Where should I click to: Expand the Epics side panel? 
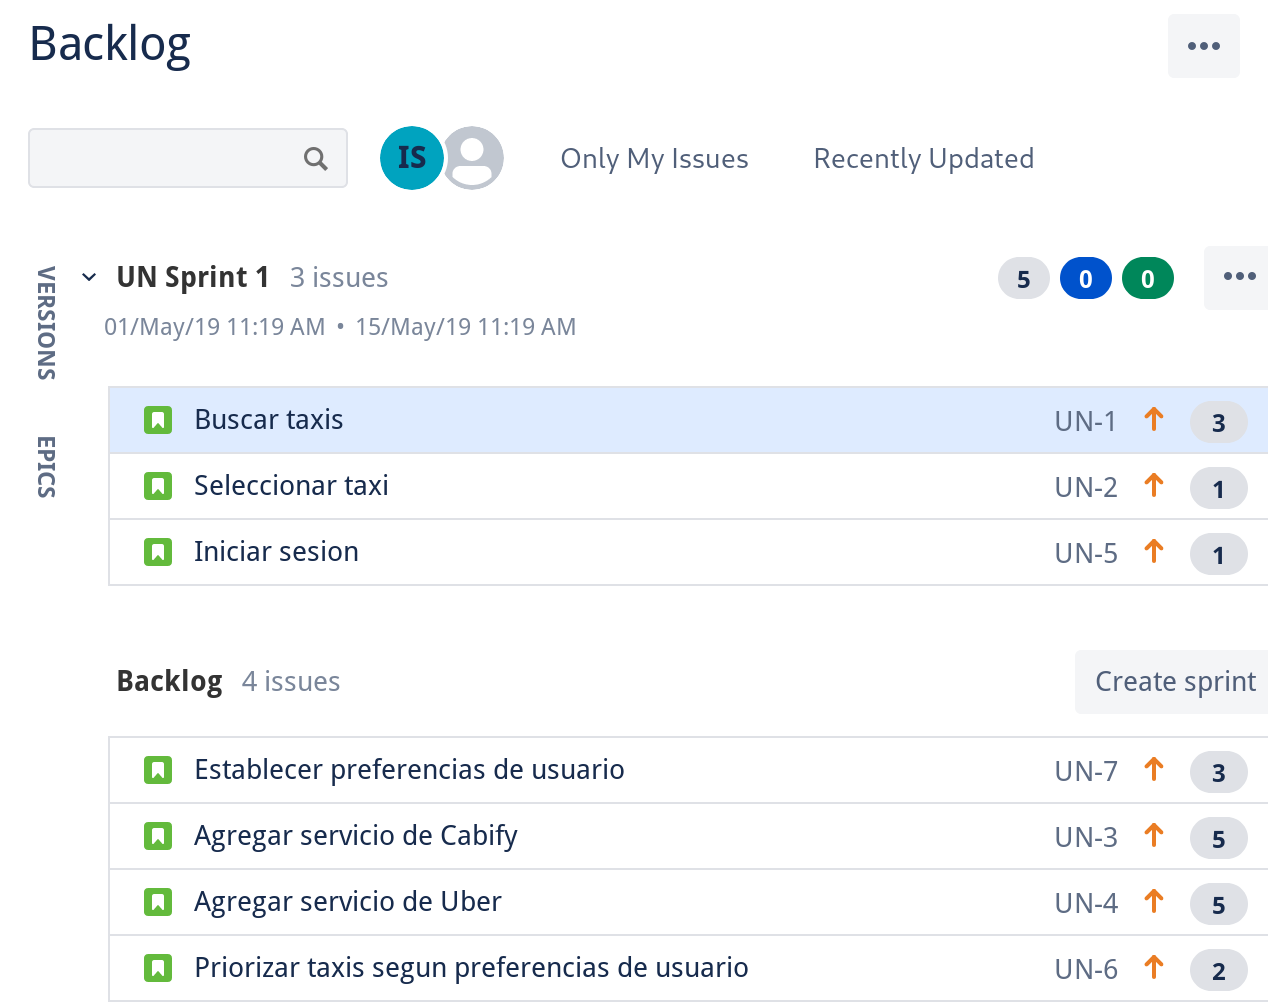click(x=46, y=467)
